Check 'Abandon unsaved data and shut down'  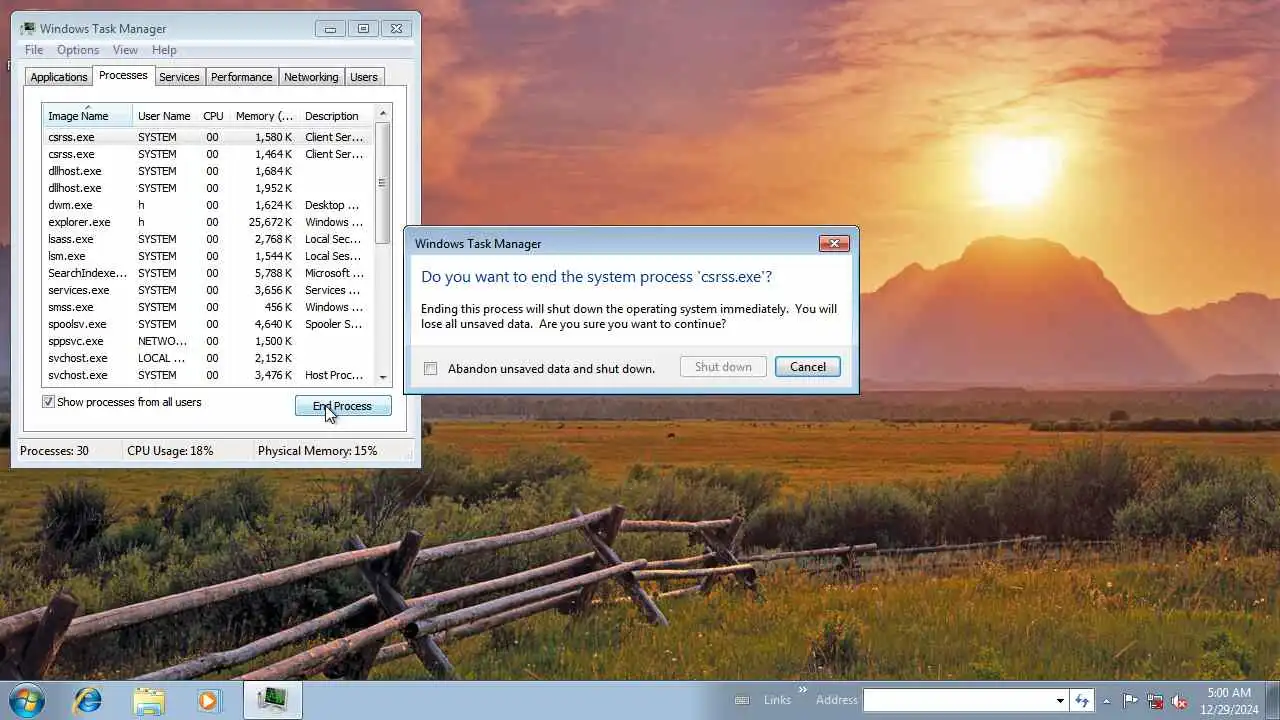point(431,368)
